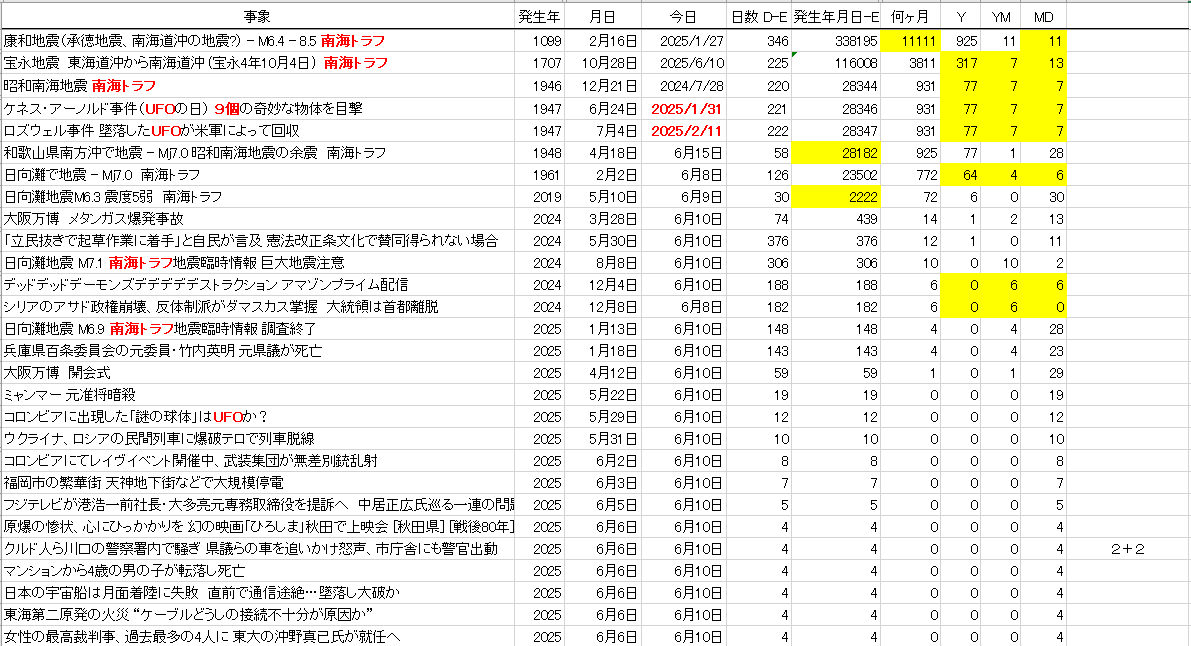Click the ロズウェル事件 event cell
1191x646 pixels.
[257, 131]
